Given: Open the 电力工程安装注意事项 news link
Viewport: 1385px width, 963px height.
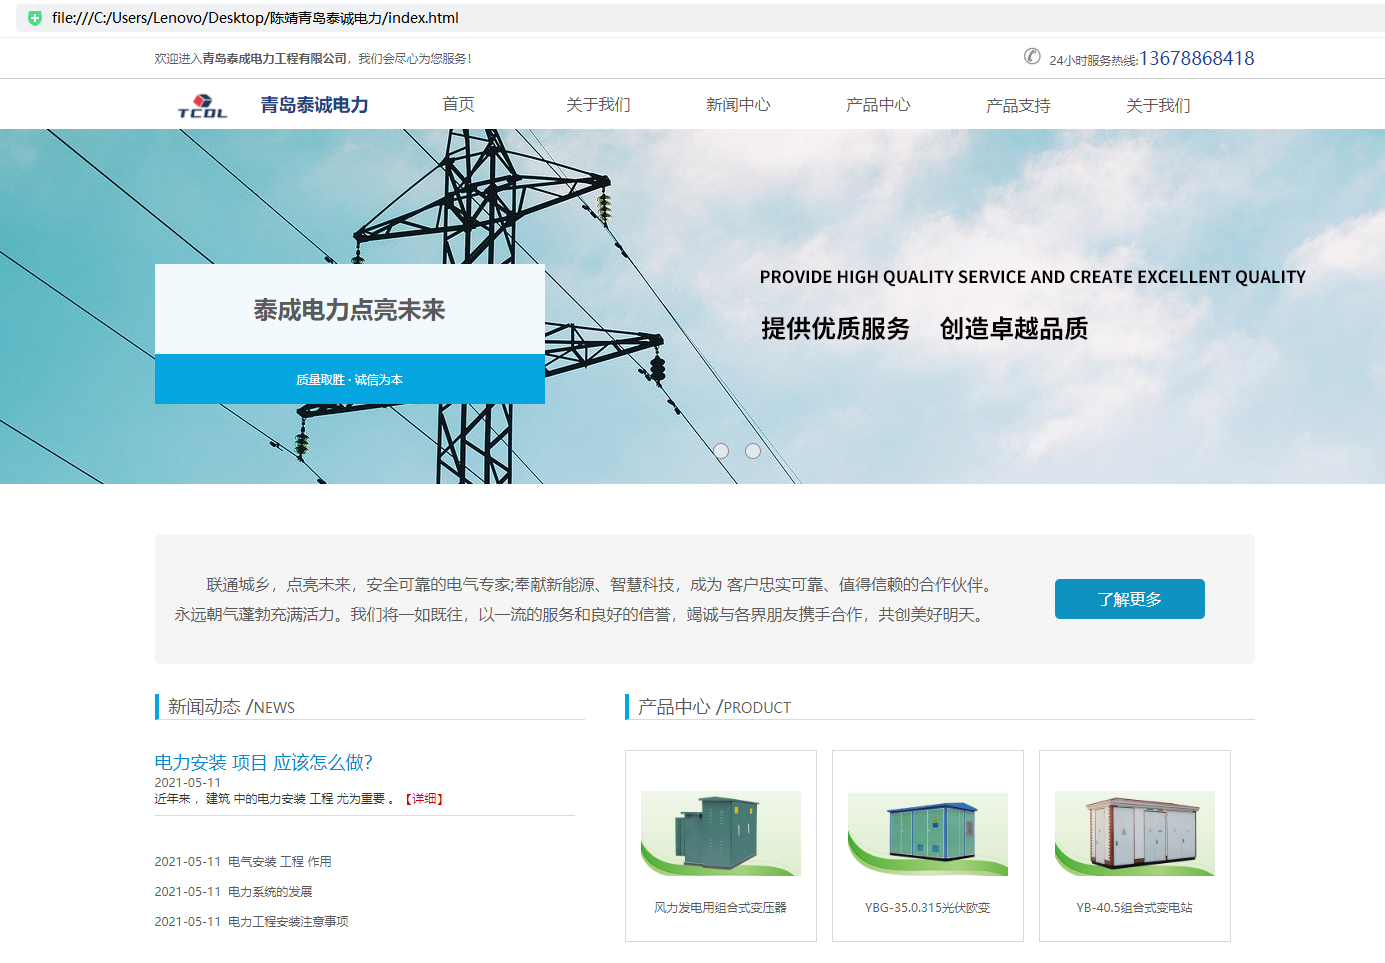Looking at the screenshot, I should pyautogui.click(x=288, y=922).
